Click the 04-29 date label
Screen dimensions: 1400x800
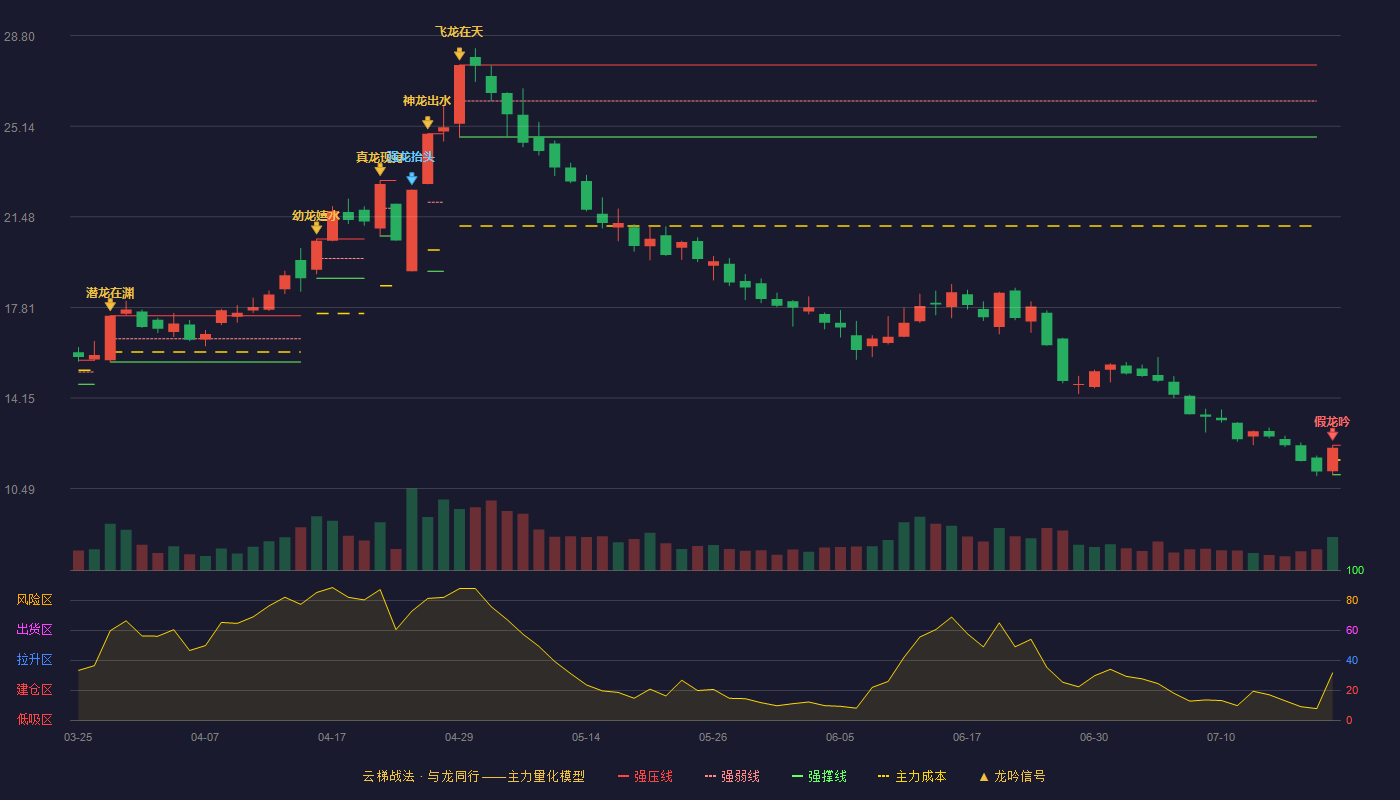(459, 737)
